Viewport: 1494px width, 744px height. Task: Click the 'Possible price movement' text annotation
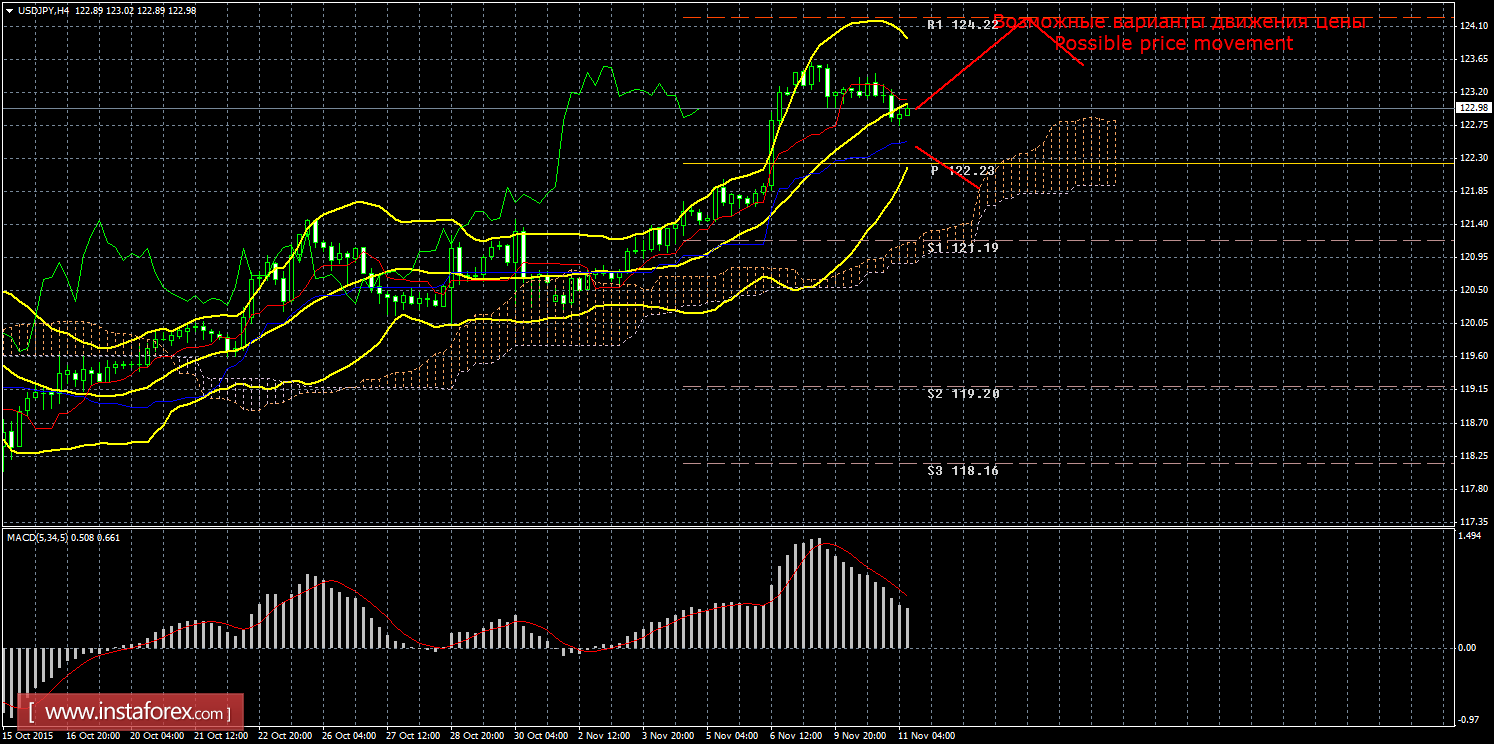point(1173,44)
